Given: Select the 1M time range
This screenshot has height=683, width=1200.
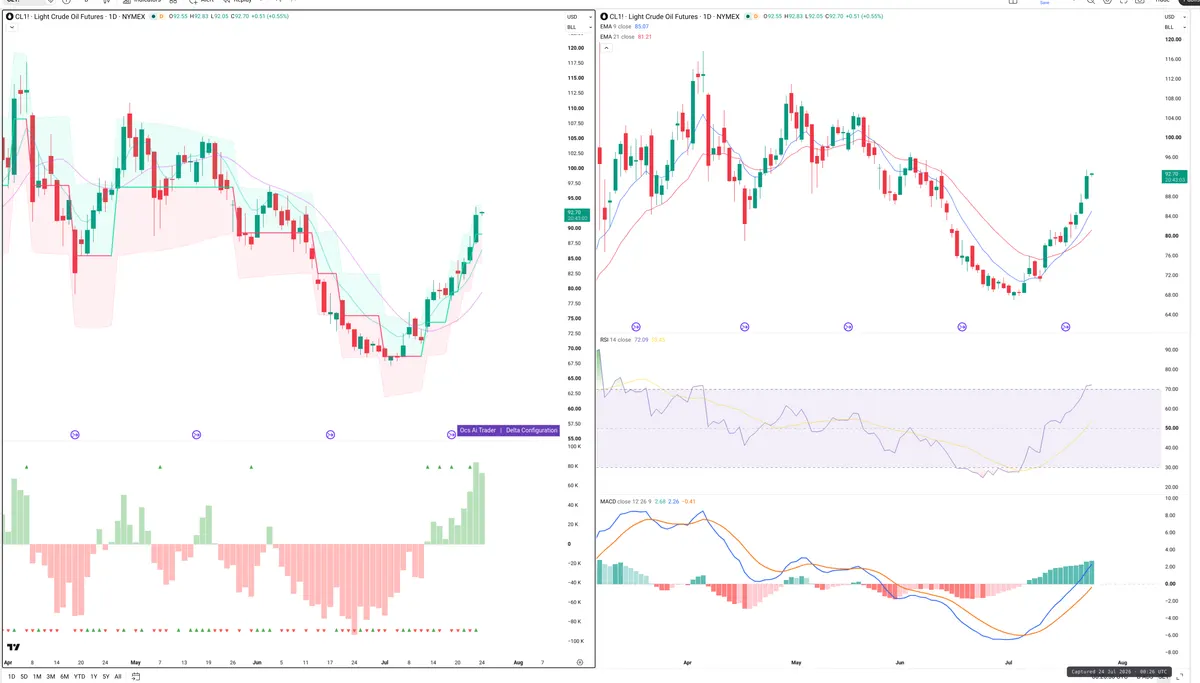Looking at the screenshot, I should [37, 676].
